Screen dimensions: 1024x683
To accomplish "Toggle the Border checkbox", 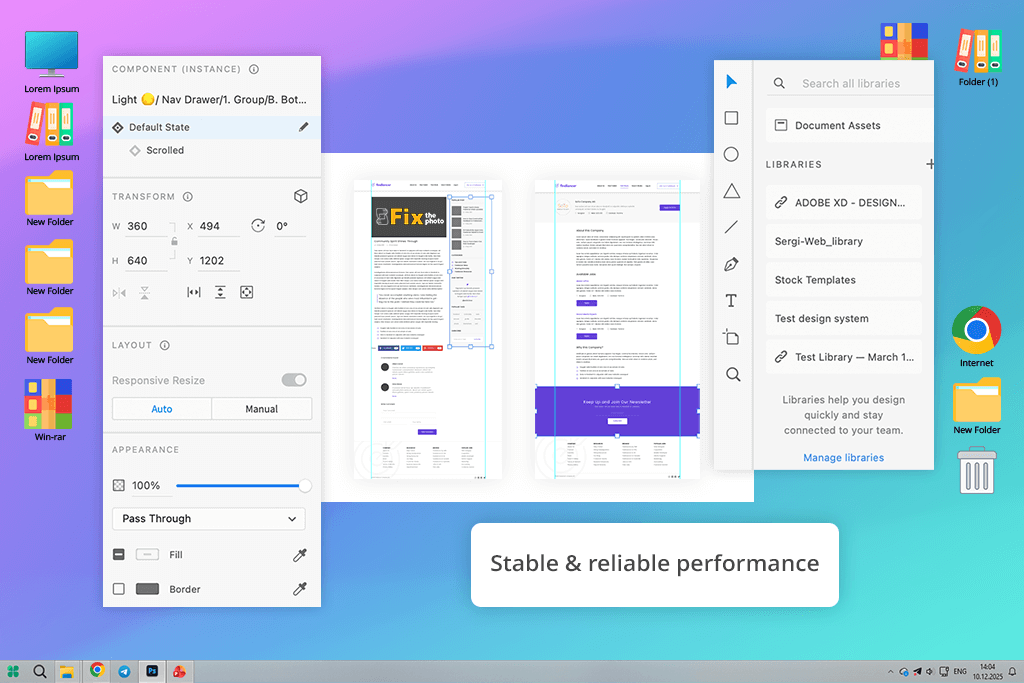I will [x=118, y=589].
